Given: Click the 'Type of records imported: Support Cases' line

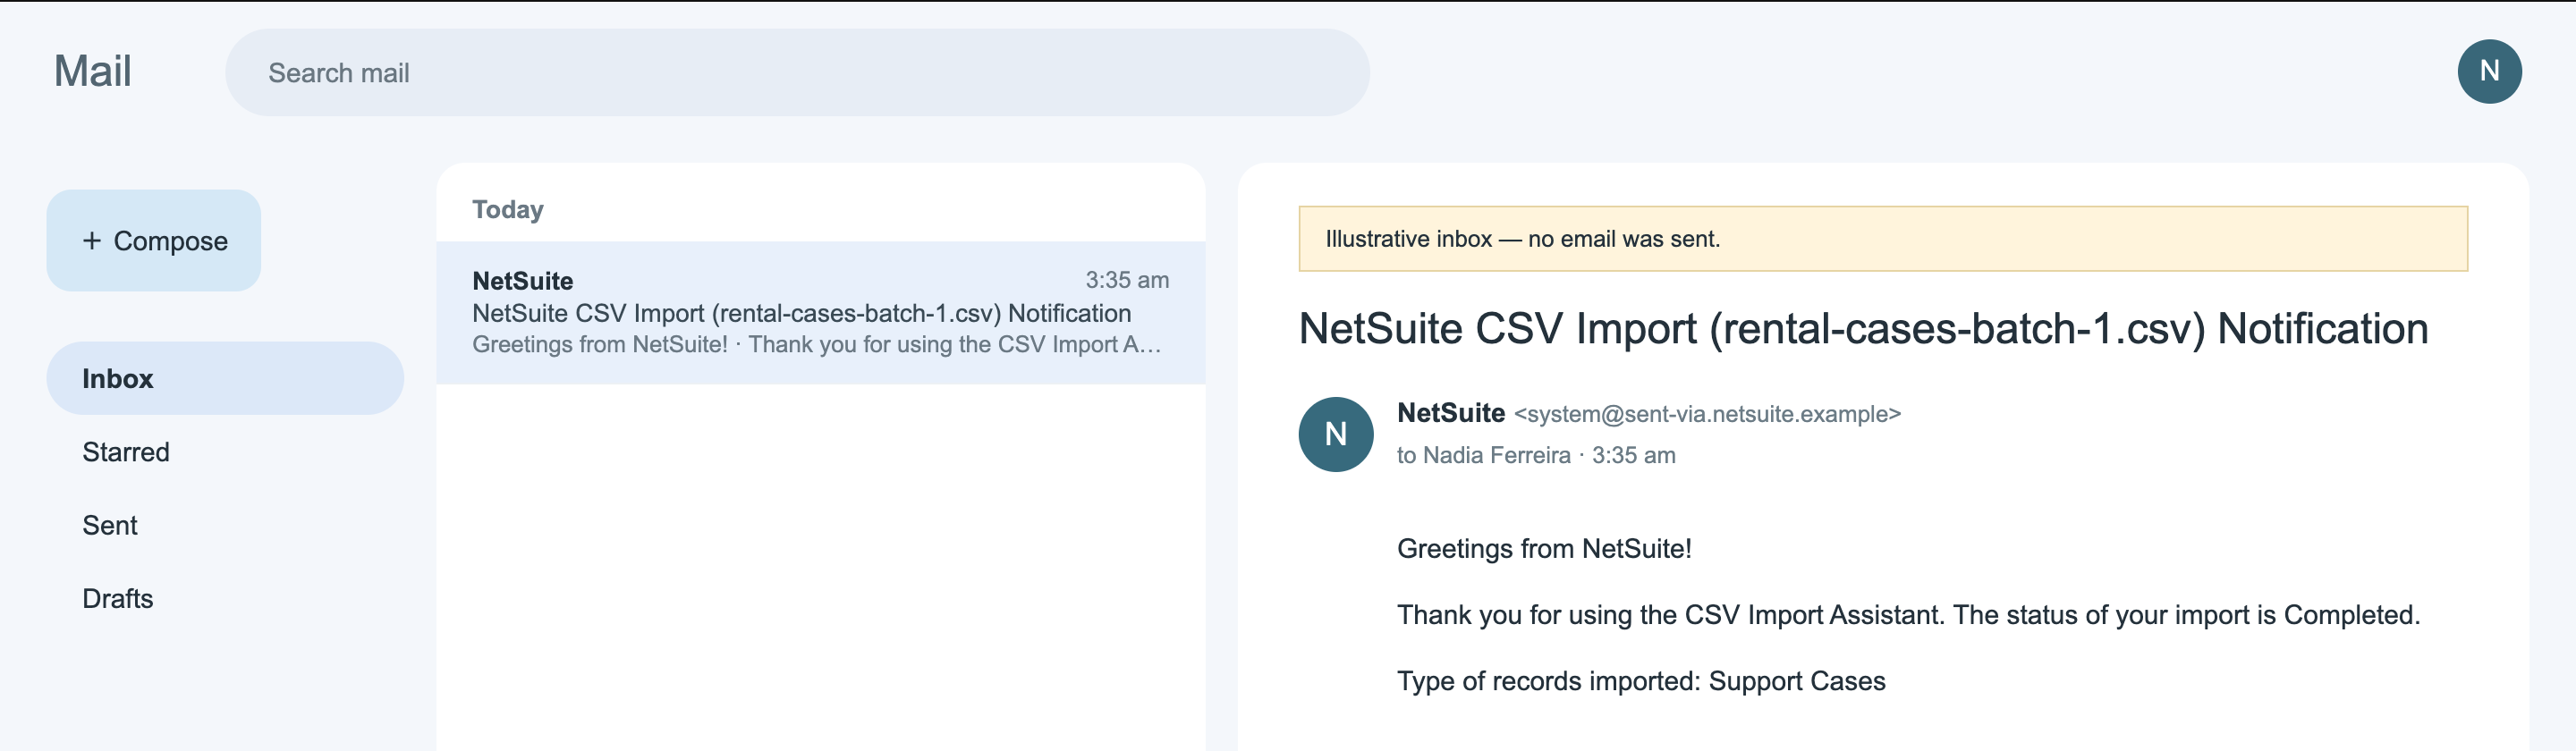Looking at the screenshot, I should [x=1641, y=681].
